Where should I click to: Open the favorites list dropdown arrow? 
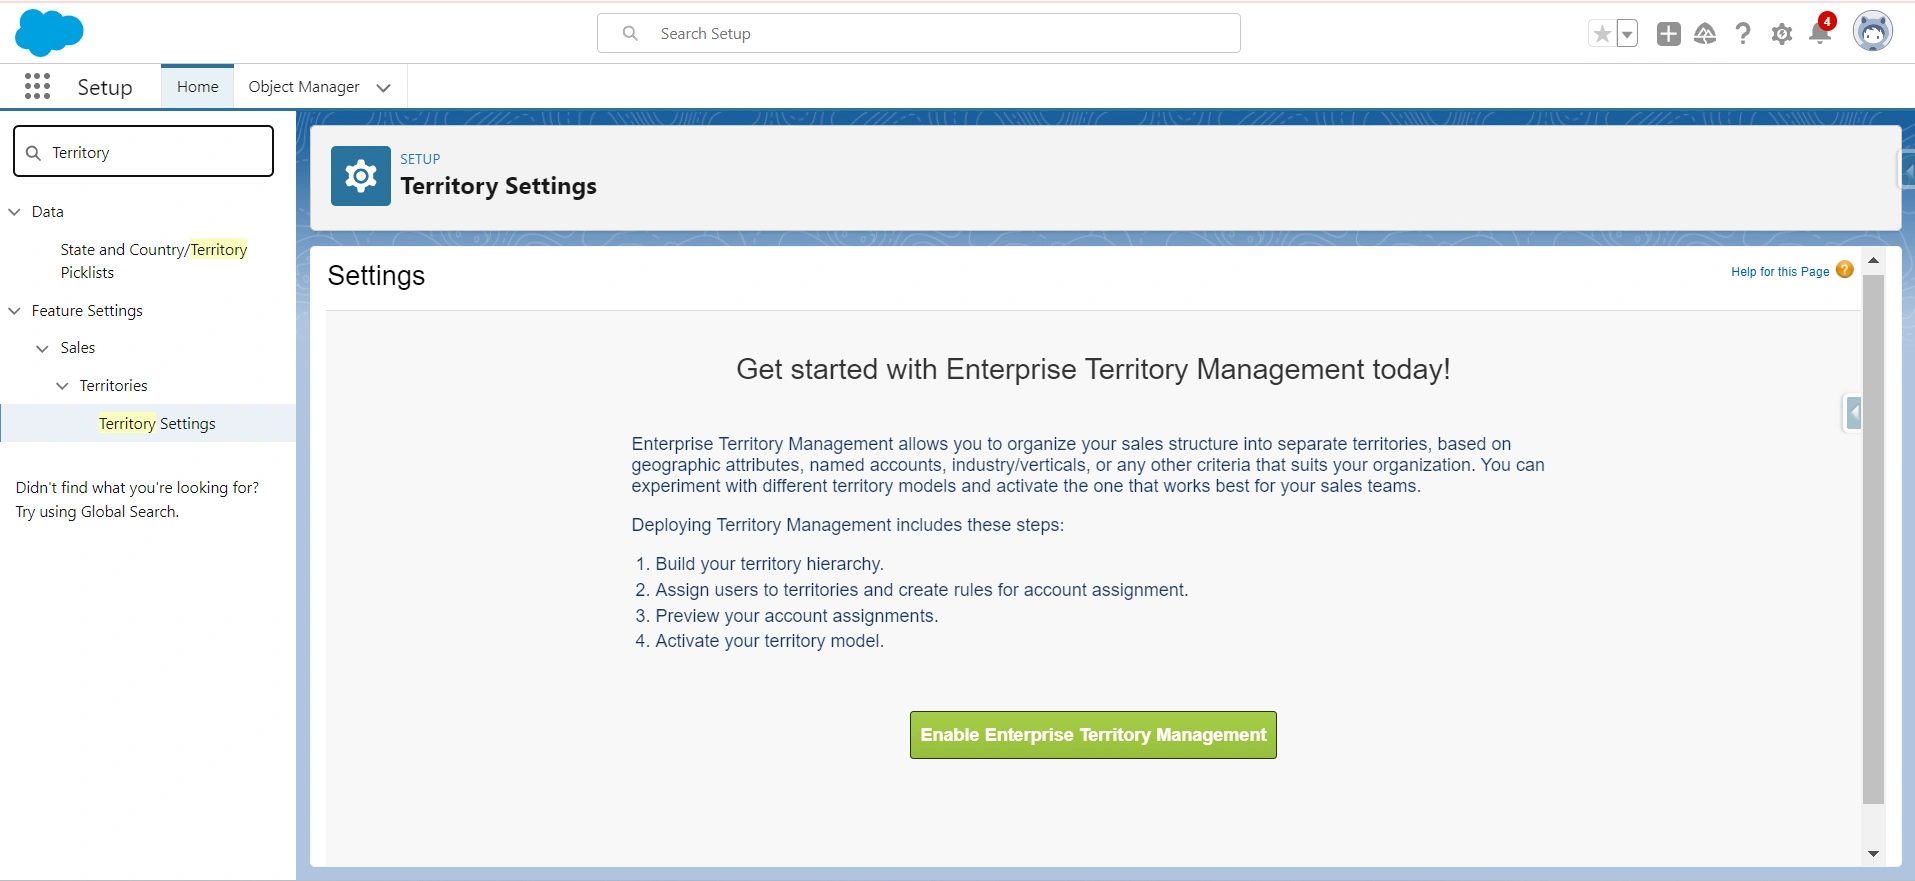click(x=1627, y=34)
